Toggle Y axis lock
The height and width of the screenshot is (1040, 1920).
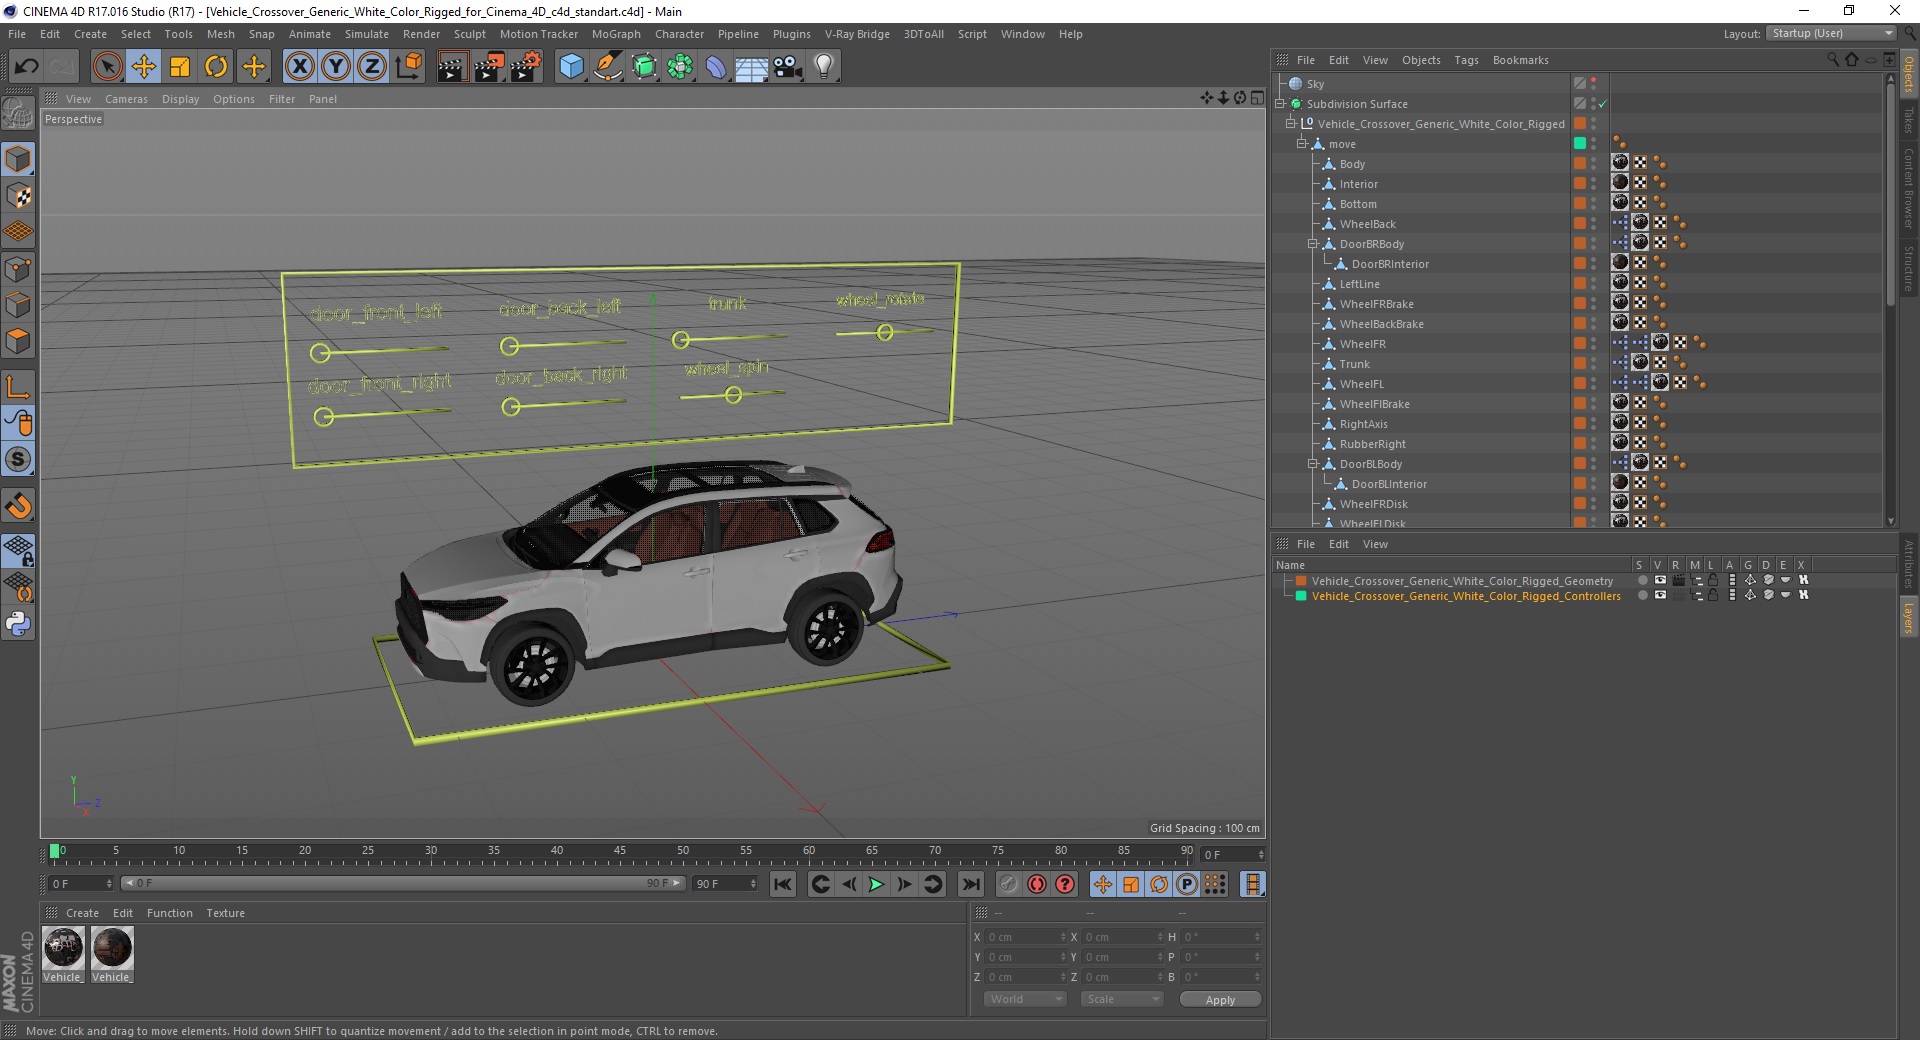(336, 67)
